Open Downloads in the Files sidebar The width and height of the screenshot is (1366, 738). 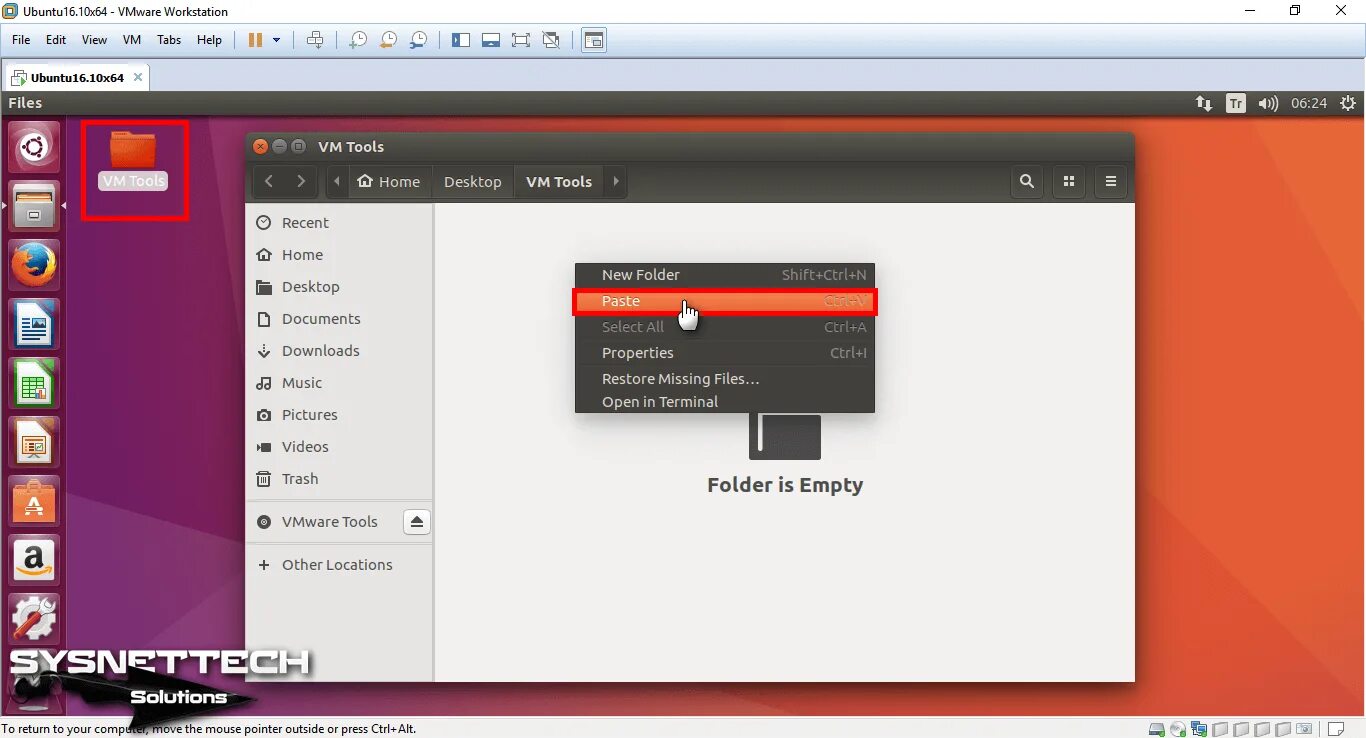point(339,351)
